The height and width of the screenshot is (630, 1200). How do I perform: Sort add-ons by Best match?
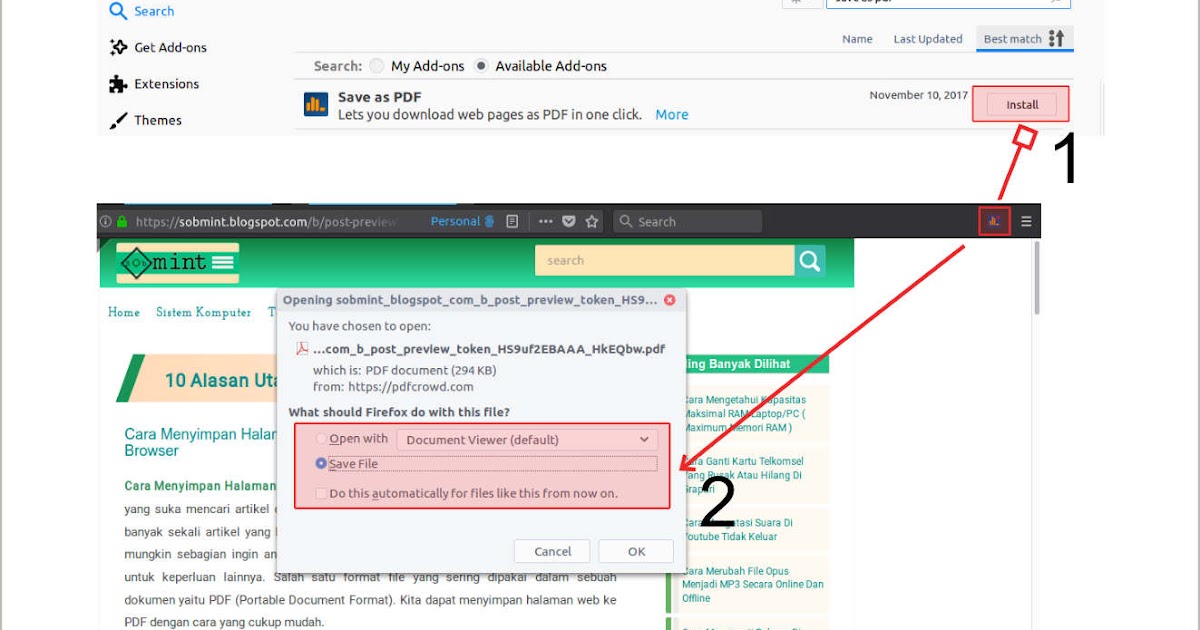click(x=1012, y=39)
